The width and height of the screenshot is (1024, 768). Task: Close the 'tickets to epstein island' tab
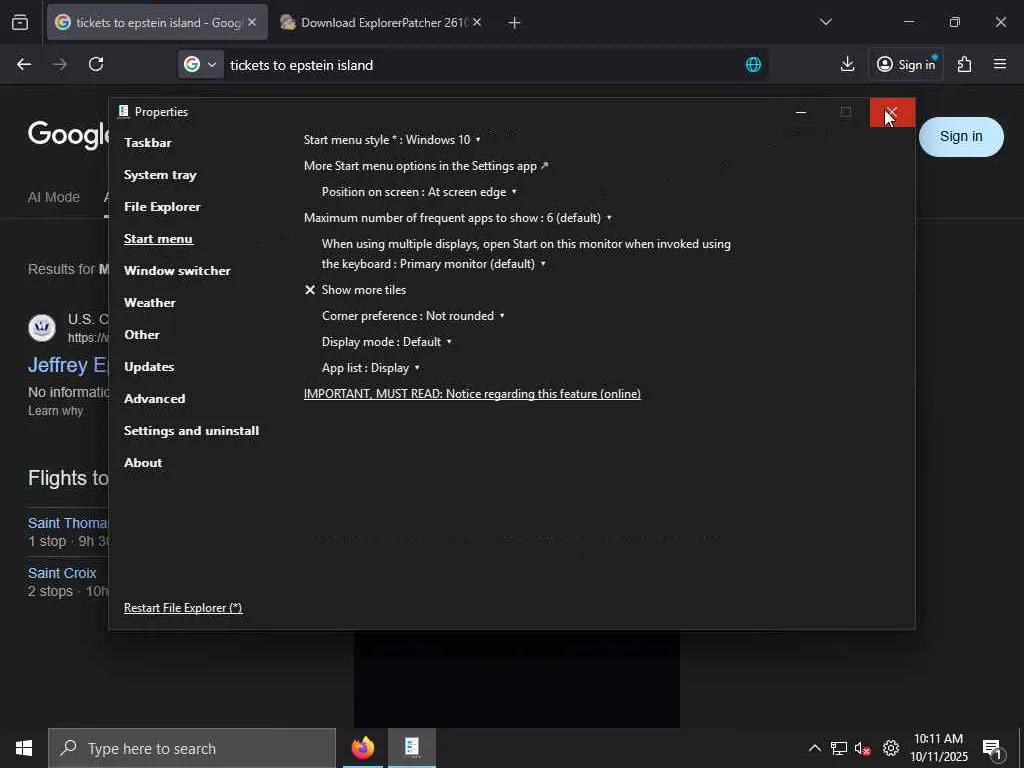tap(252, 22)
